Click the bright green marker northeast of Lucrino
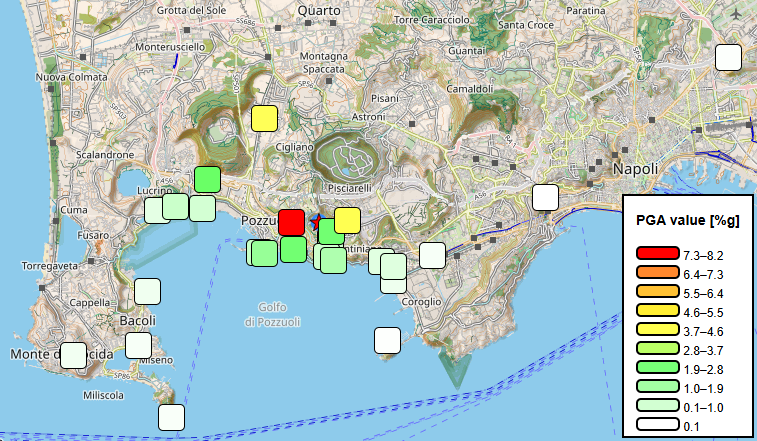Screen dimensions: 757x441 click(x=208, y=179)
